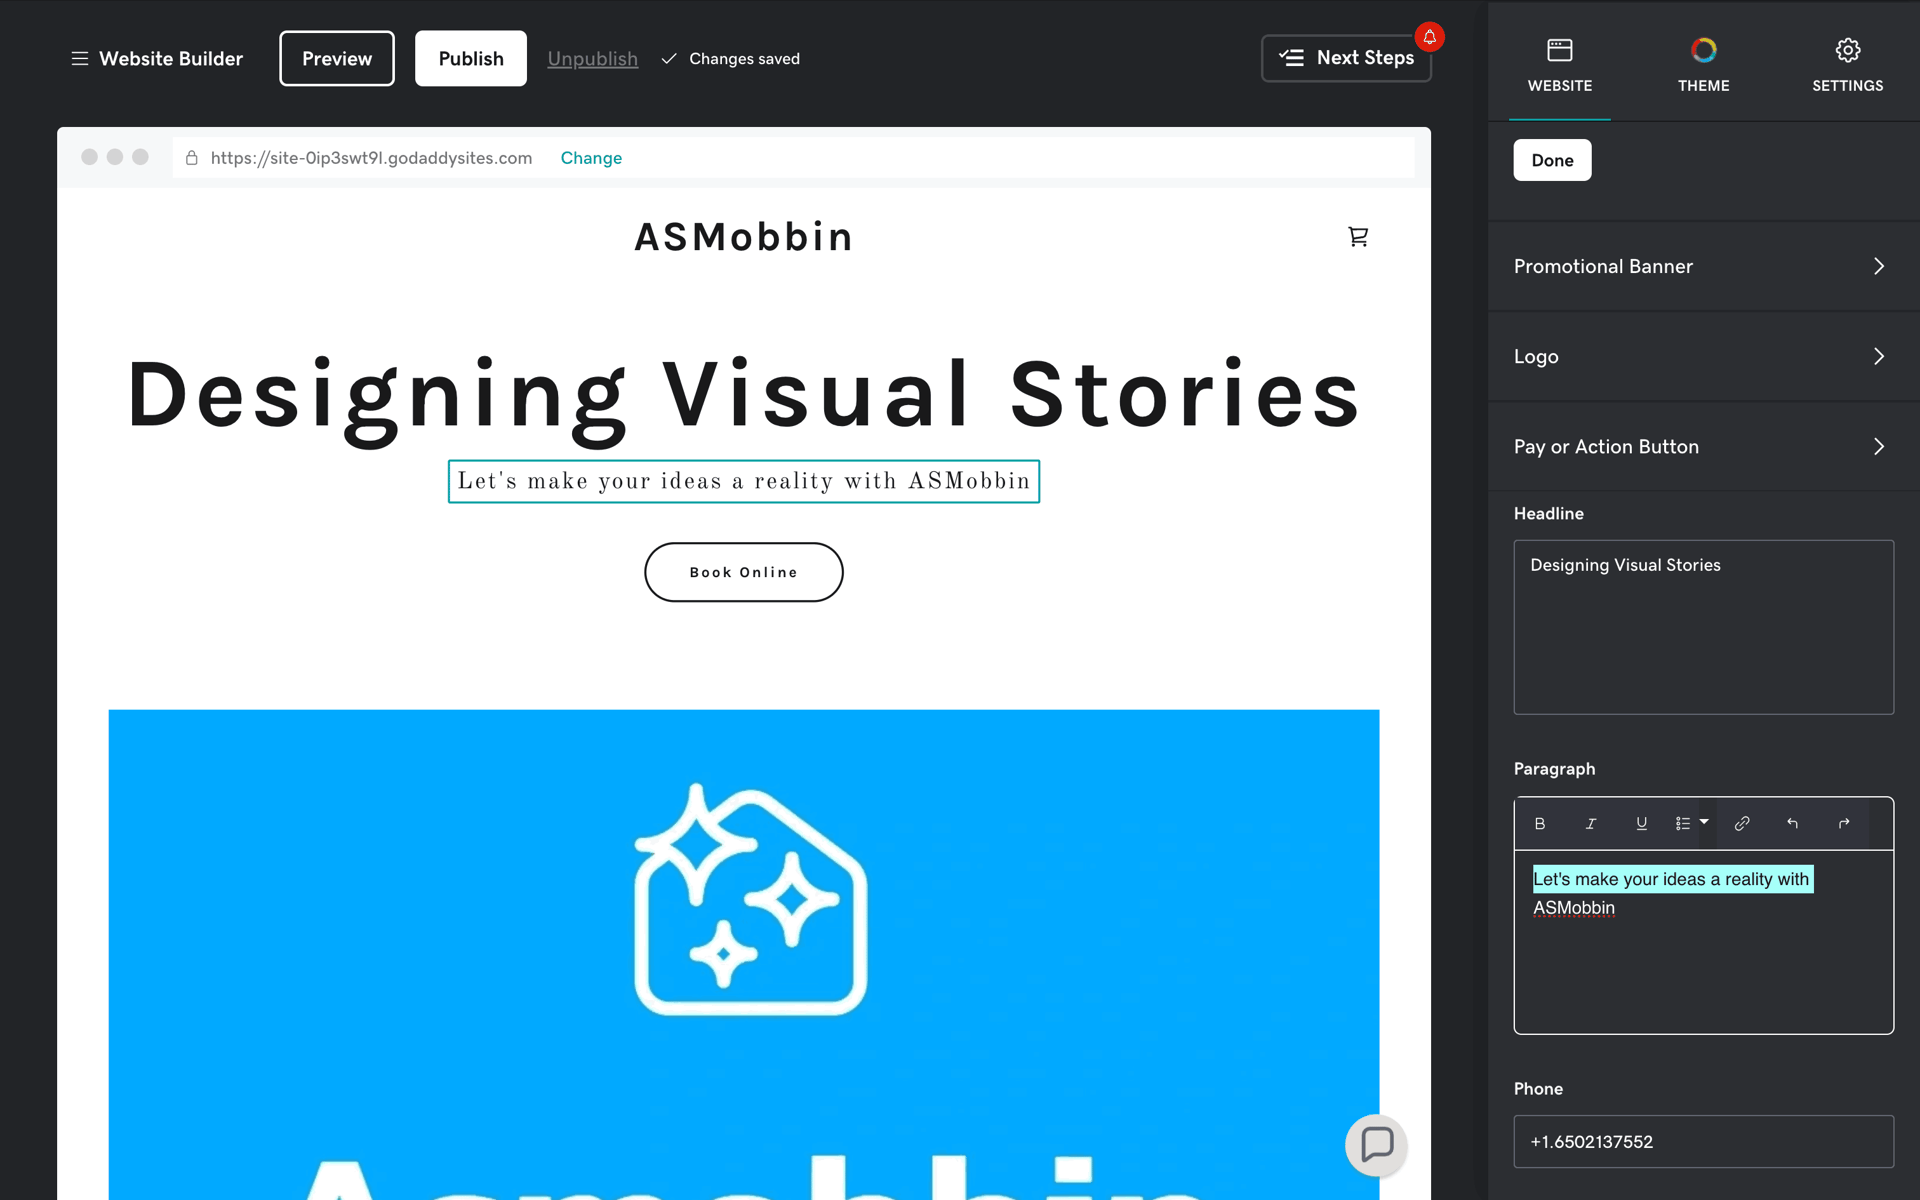Click the Preview button
Viewport: 1920px width, 1200px height.
[x=337, y=58]
